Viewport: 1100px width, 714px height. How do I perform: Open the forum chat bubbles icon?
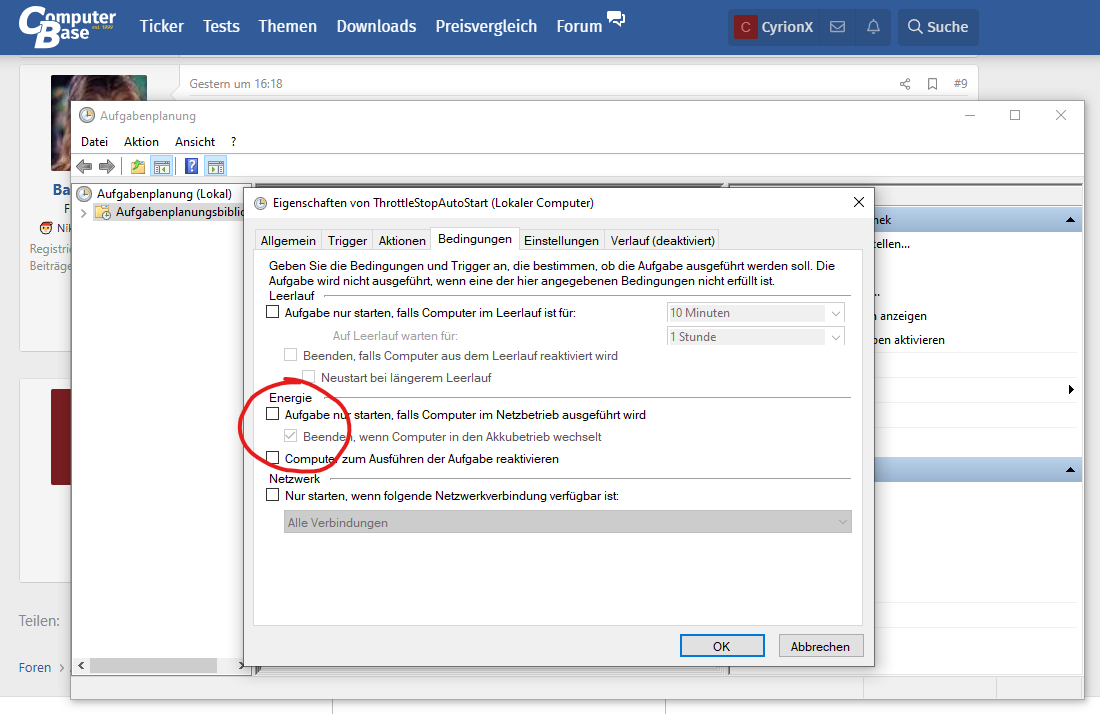pyautogui.click(x=616, y=18)
